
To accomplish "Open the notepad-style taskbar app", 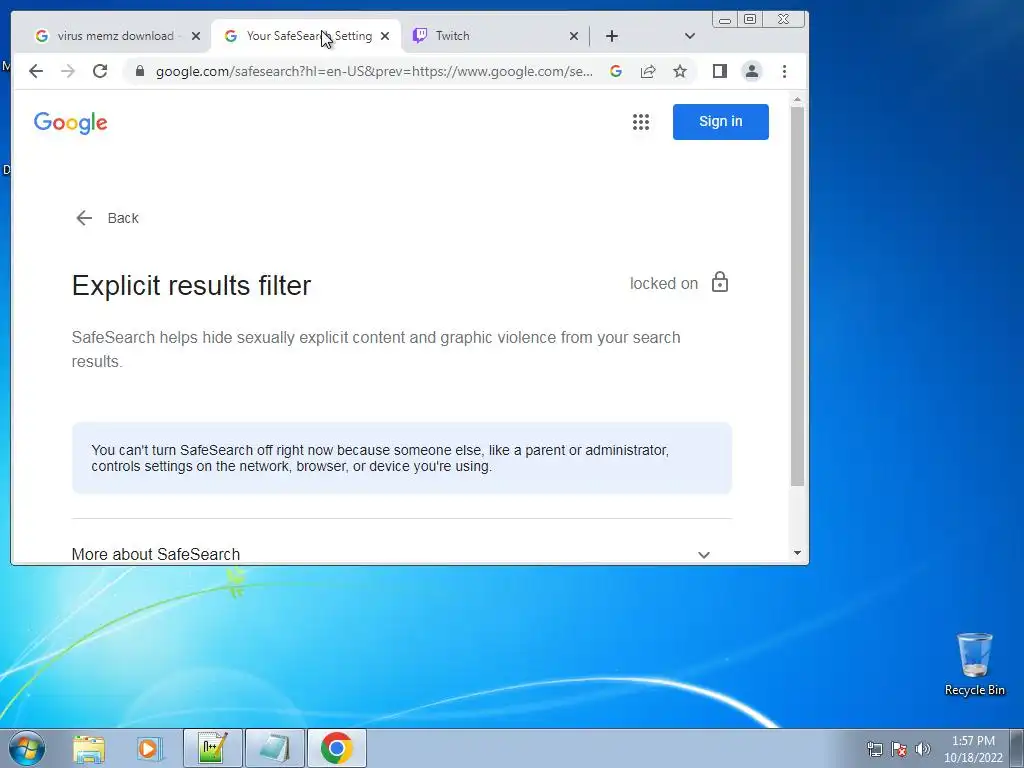I will tap(274, 748).
